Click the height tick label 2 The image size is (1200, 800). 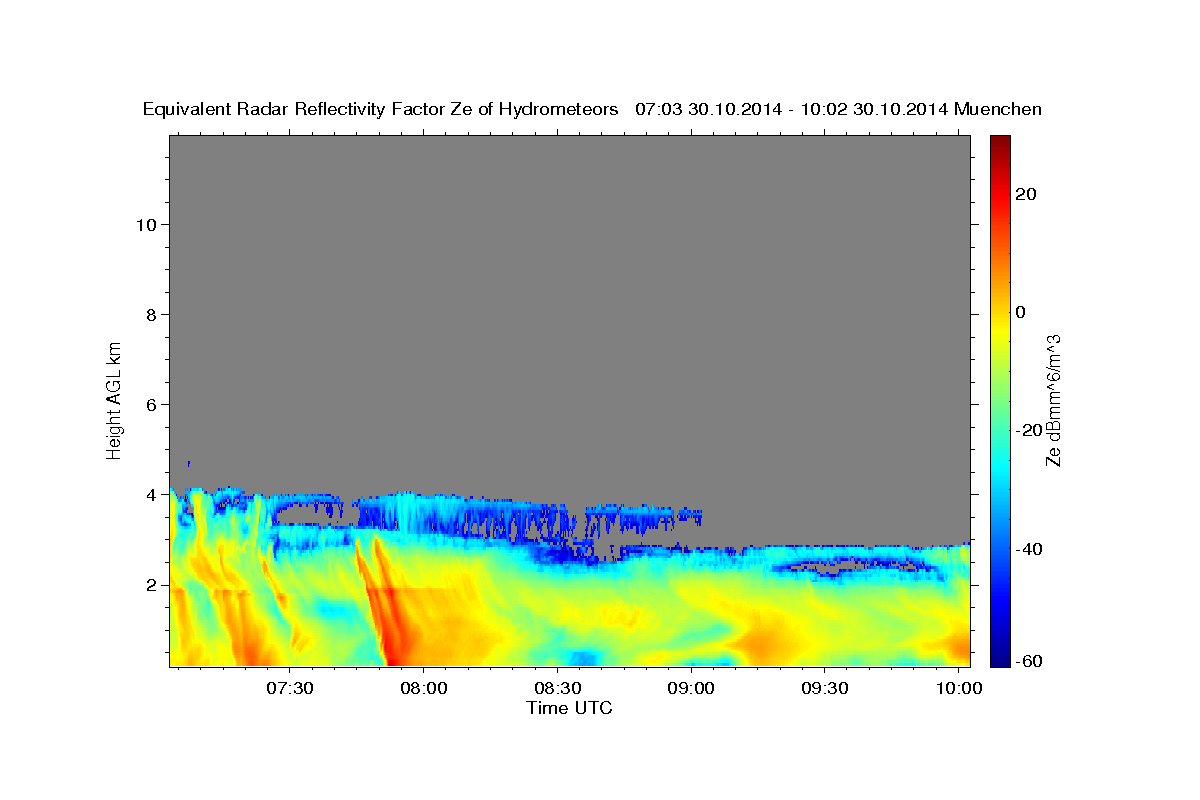click(151, 585)
